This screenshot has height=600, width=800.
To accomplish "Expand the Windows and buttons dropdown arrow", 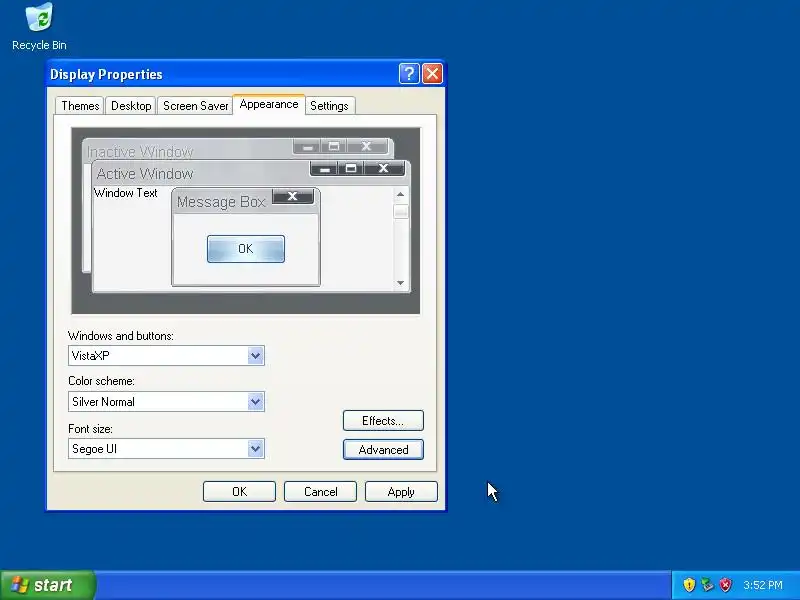I will pyautogui.click(x=255, y=356).
